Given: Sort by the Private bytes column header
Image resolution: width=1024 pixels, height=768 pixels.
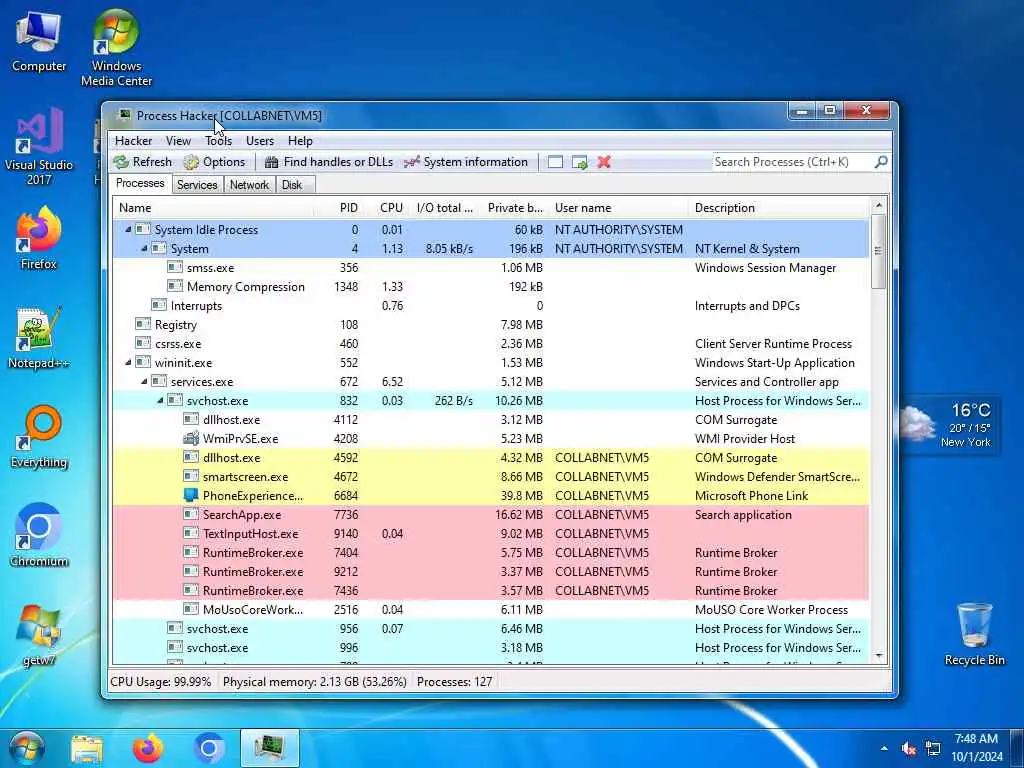Looking at the screenshot, I should coord(515,208).
